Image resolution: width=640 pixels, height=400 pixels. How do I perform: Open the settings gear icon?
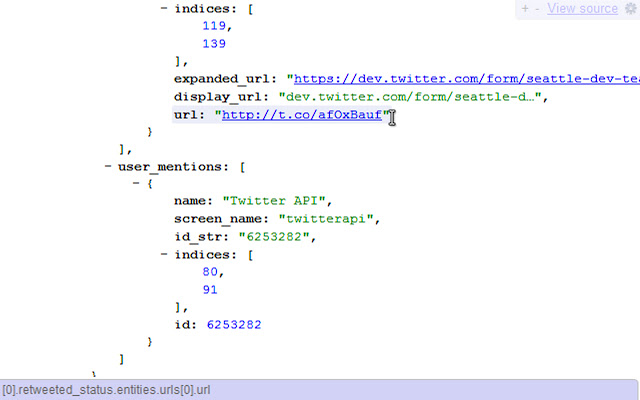click(629, 9)
